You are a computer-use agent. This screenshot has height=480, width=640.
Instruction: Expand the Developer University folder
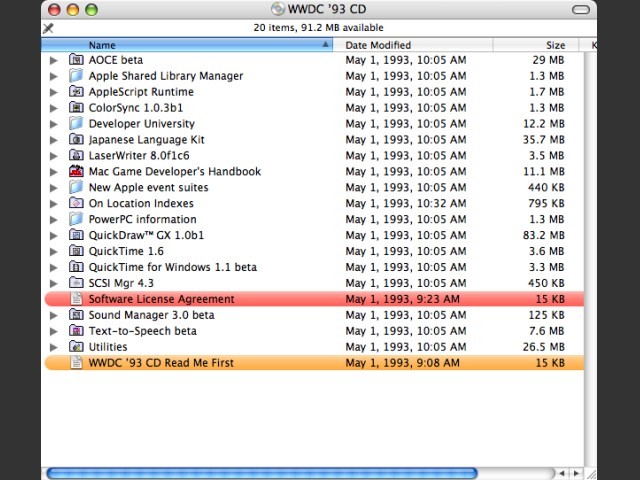(53, 124)
